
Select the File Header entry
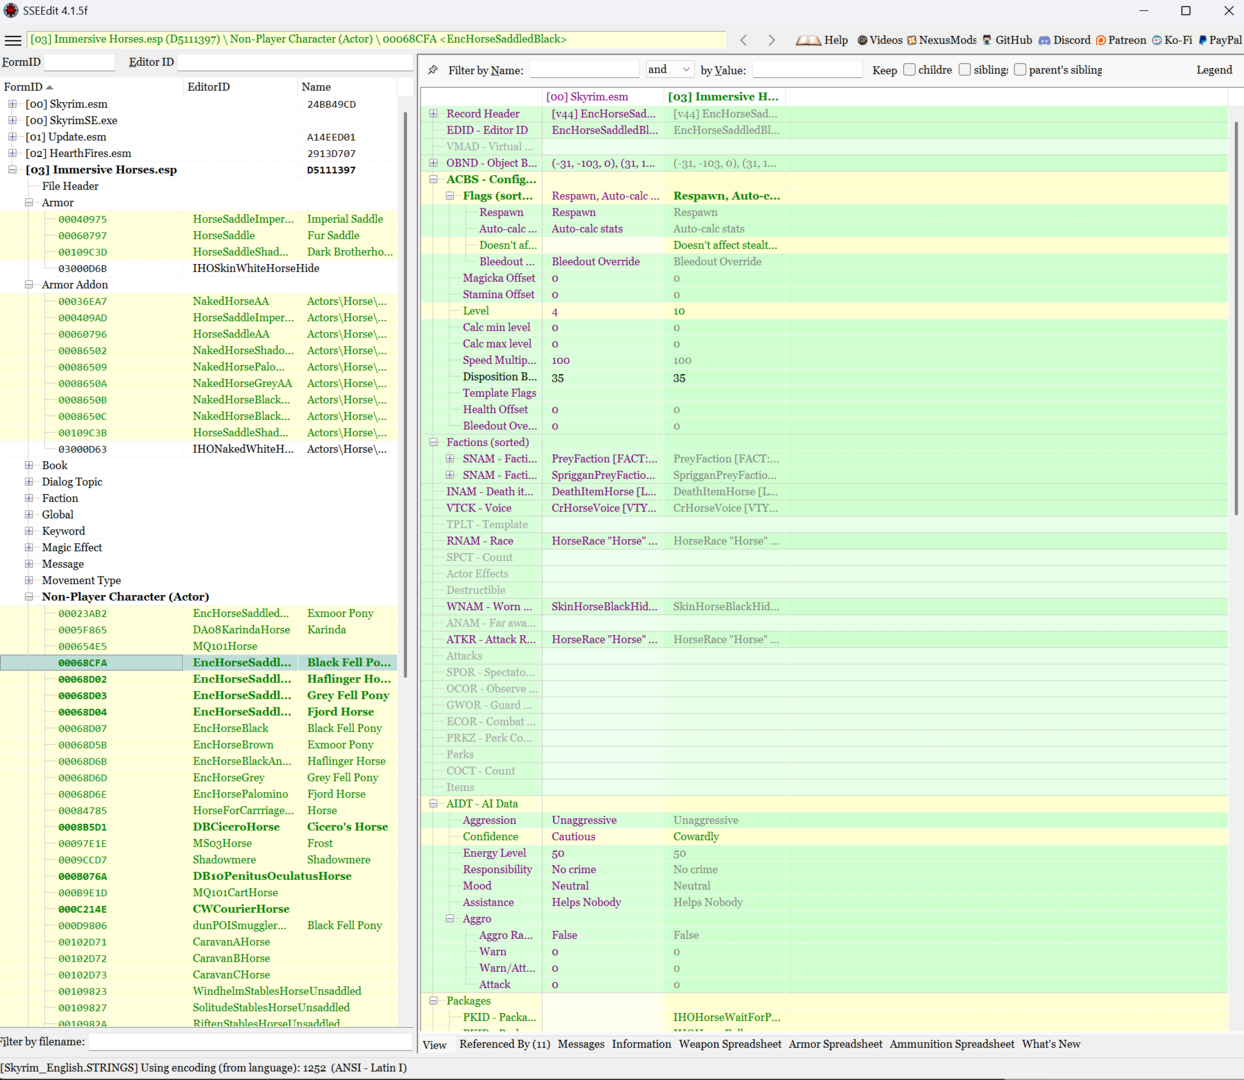(70, 186)
